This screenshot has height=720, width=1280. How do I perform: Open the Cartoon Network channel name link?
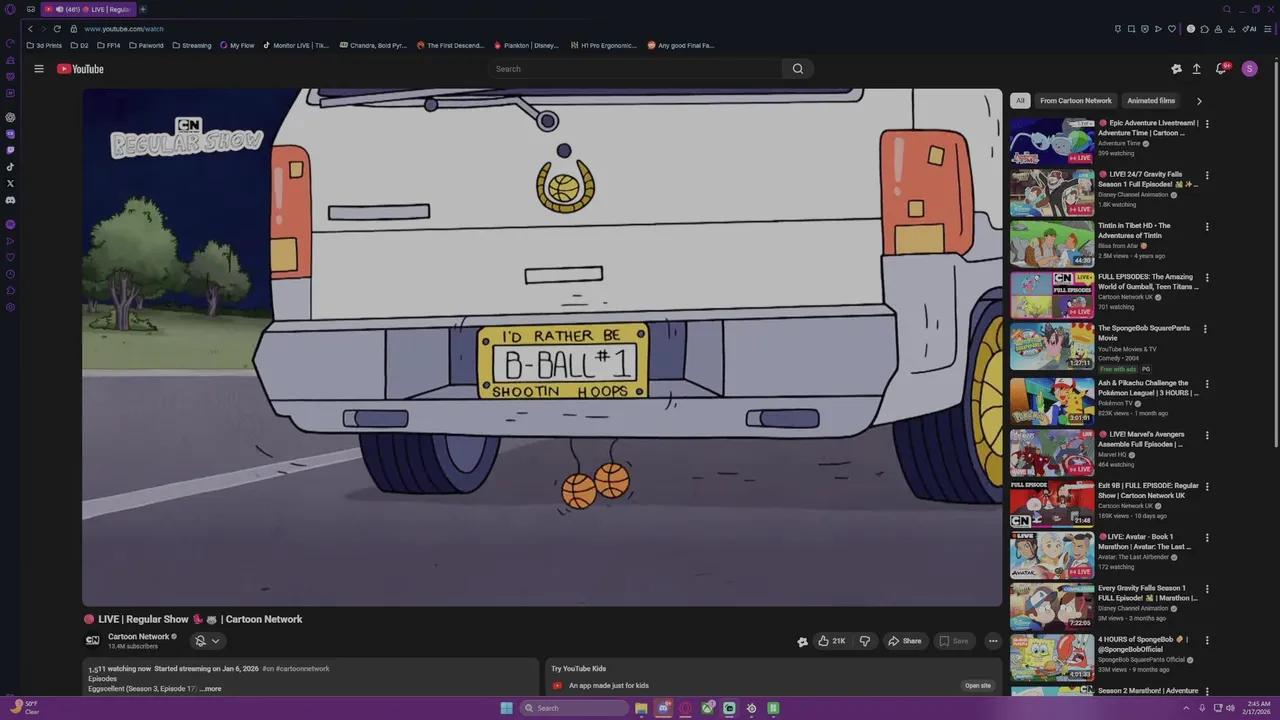pyautogui.click(x=139, y=637)
